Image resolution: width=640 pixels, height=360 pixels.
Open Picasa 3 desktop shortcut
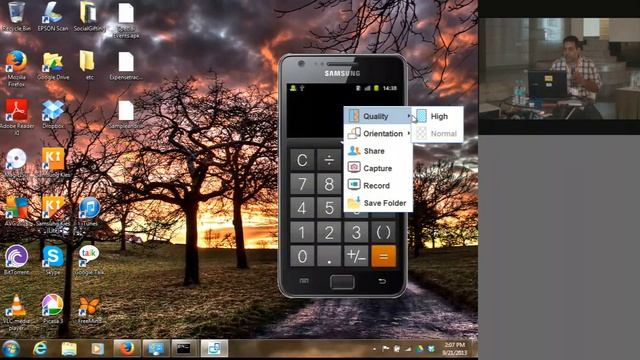point(53,309)
